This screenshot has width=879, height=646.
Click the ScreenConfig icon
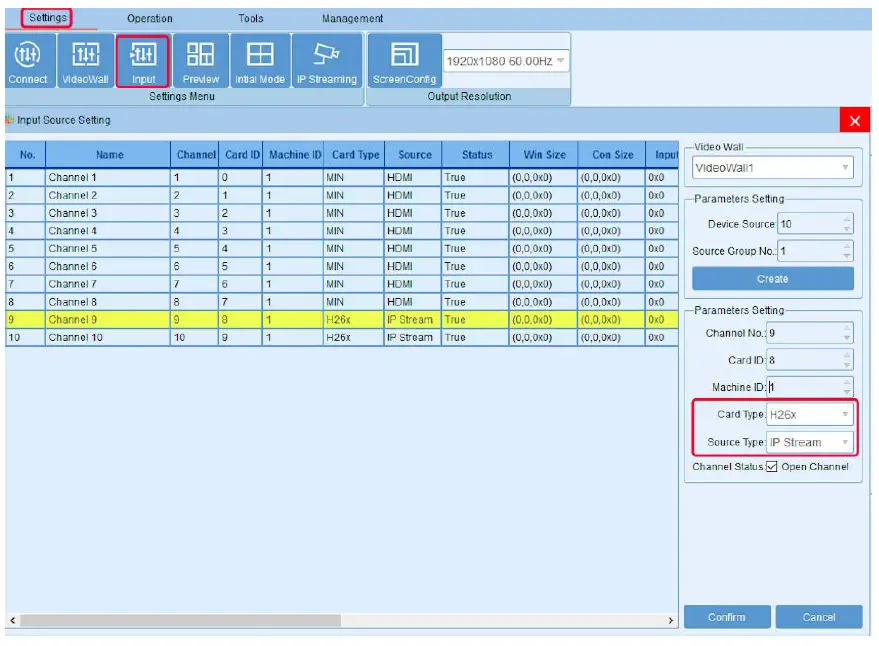pos(404,61)
